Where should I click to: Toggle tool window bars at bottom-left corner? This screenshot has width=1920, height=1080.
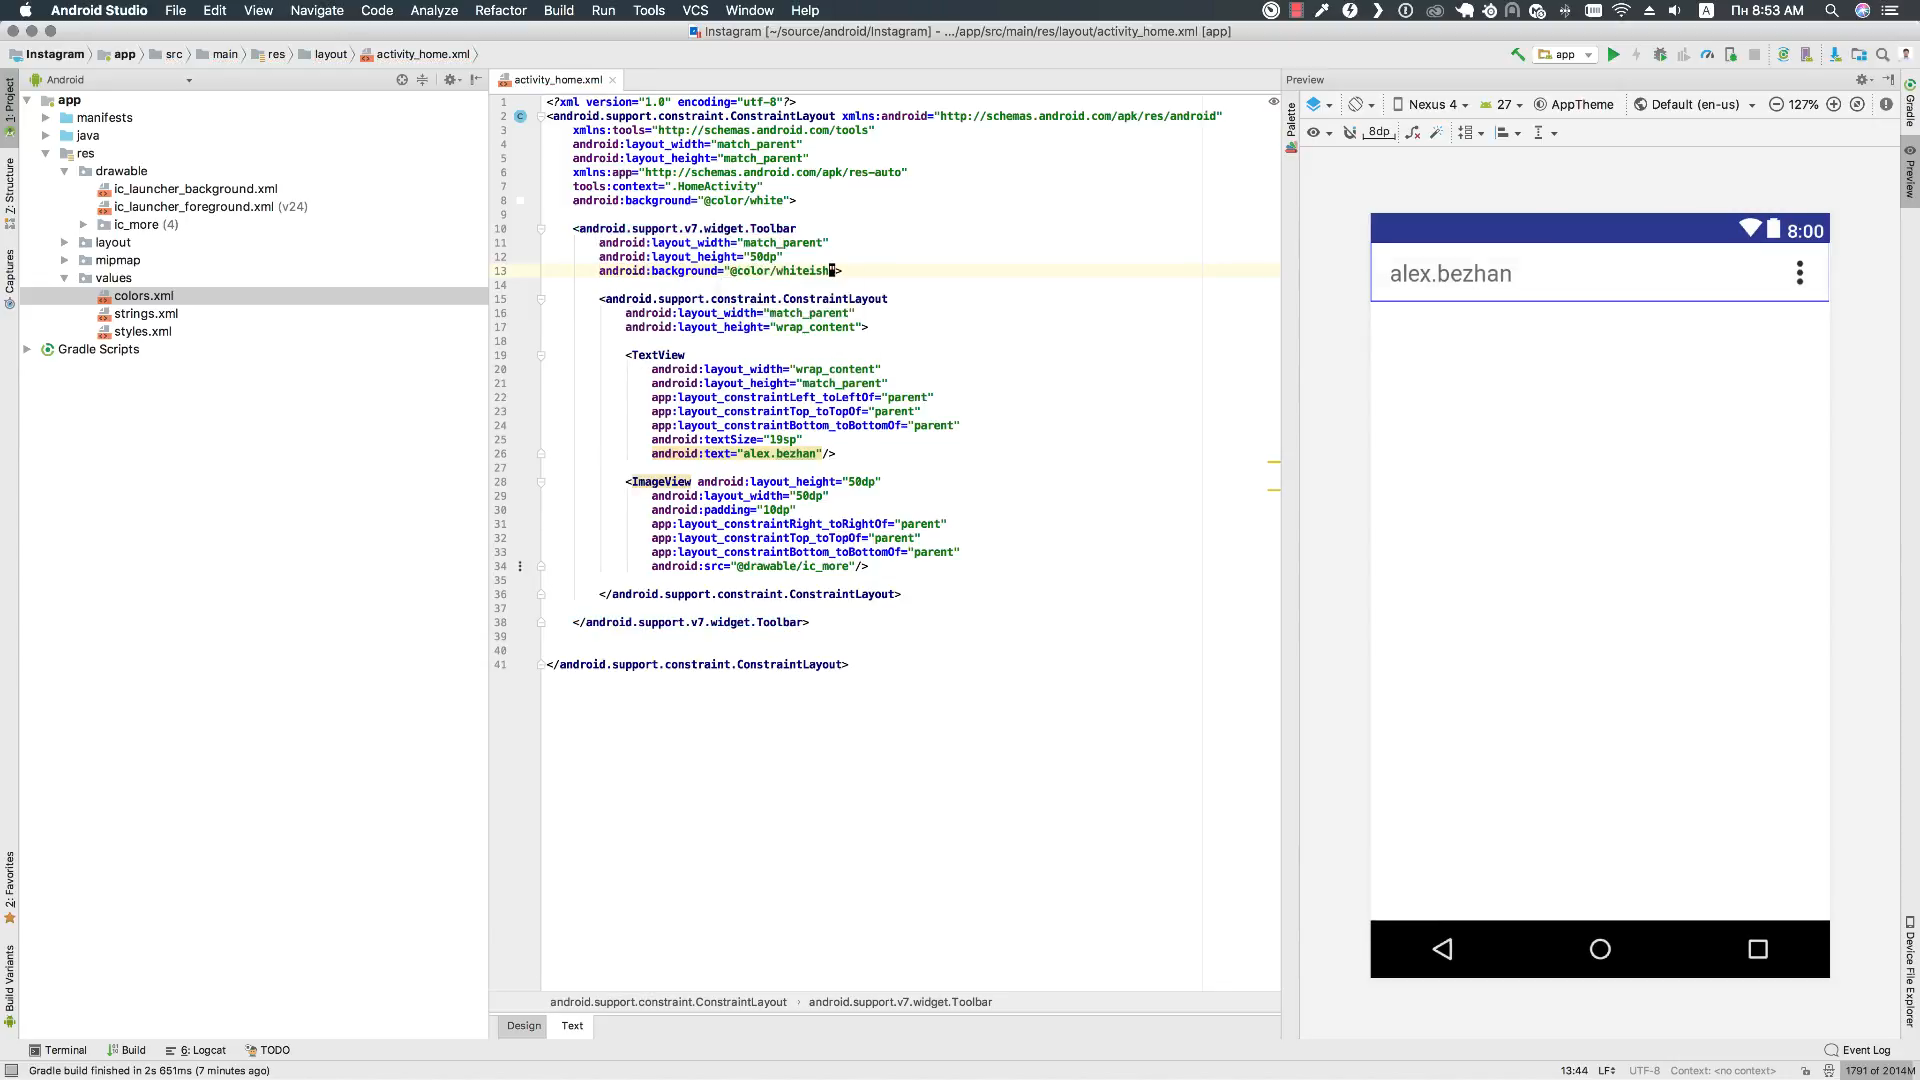9,1070
